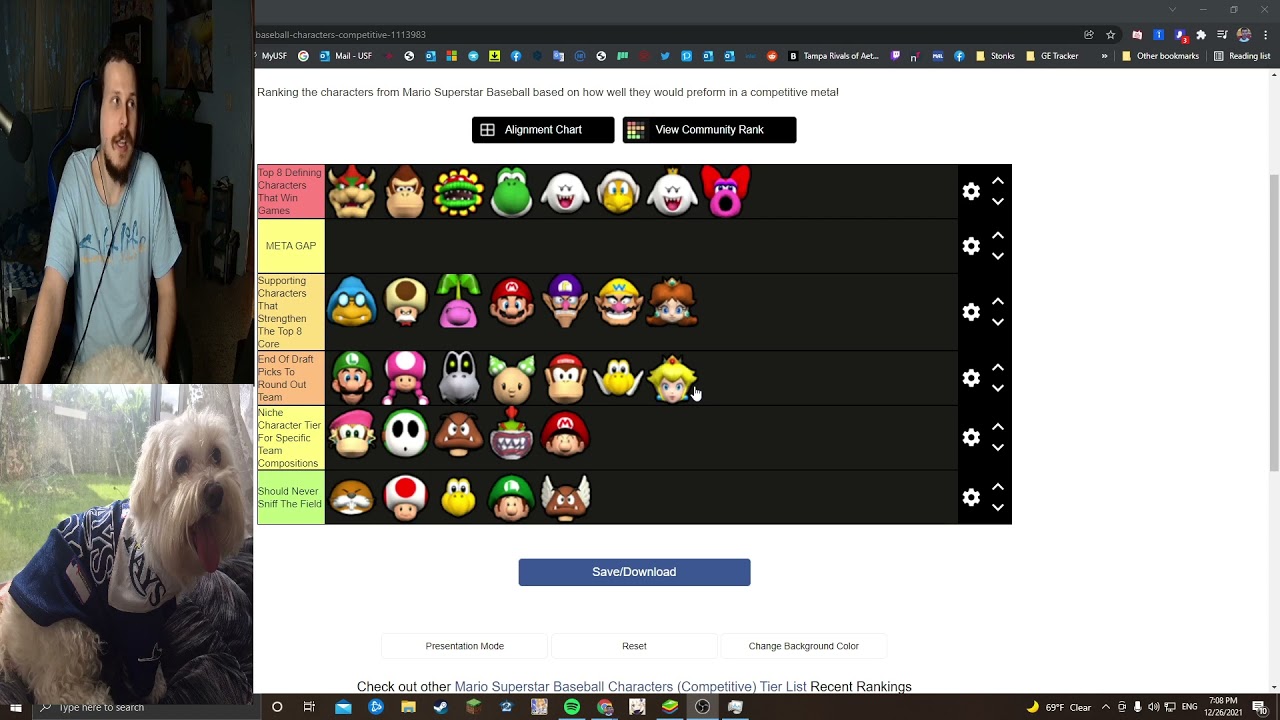
Task: Enable Presentation Mode
Action: click(464, 646)
